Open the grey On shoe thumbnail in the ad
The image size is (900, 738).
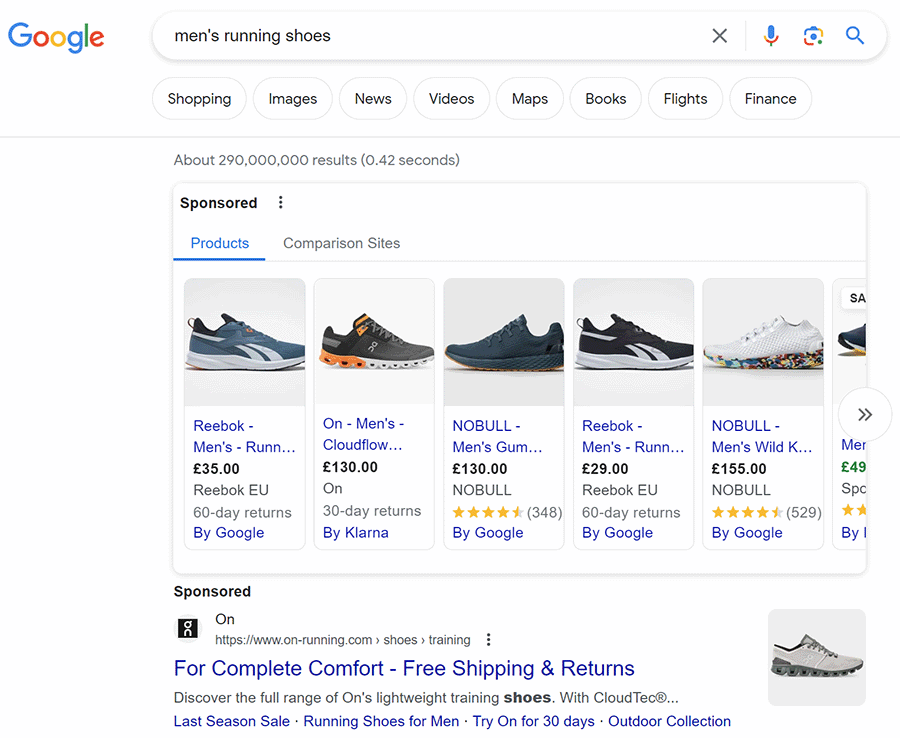[x=817, y=657]
